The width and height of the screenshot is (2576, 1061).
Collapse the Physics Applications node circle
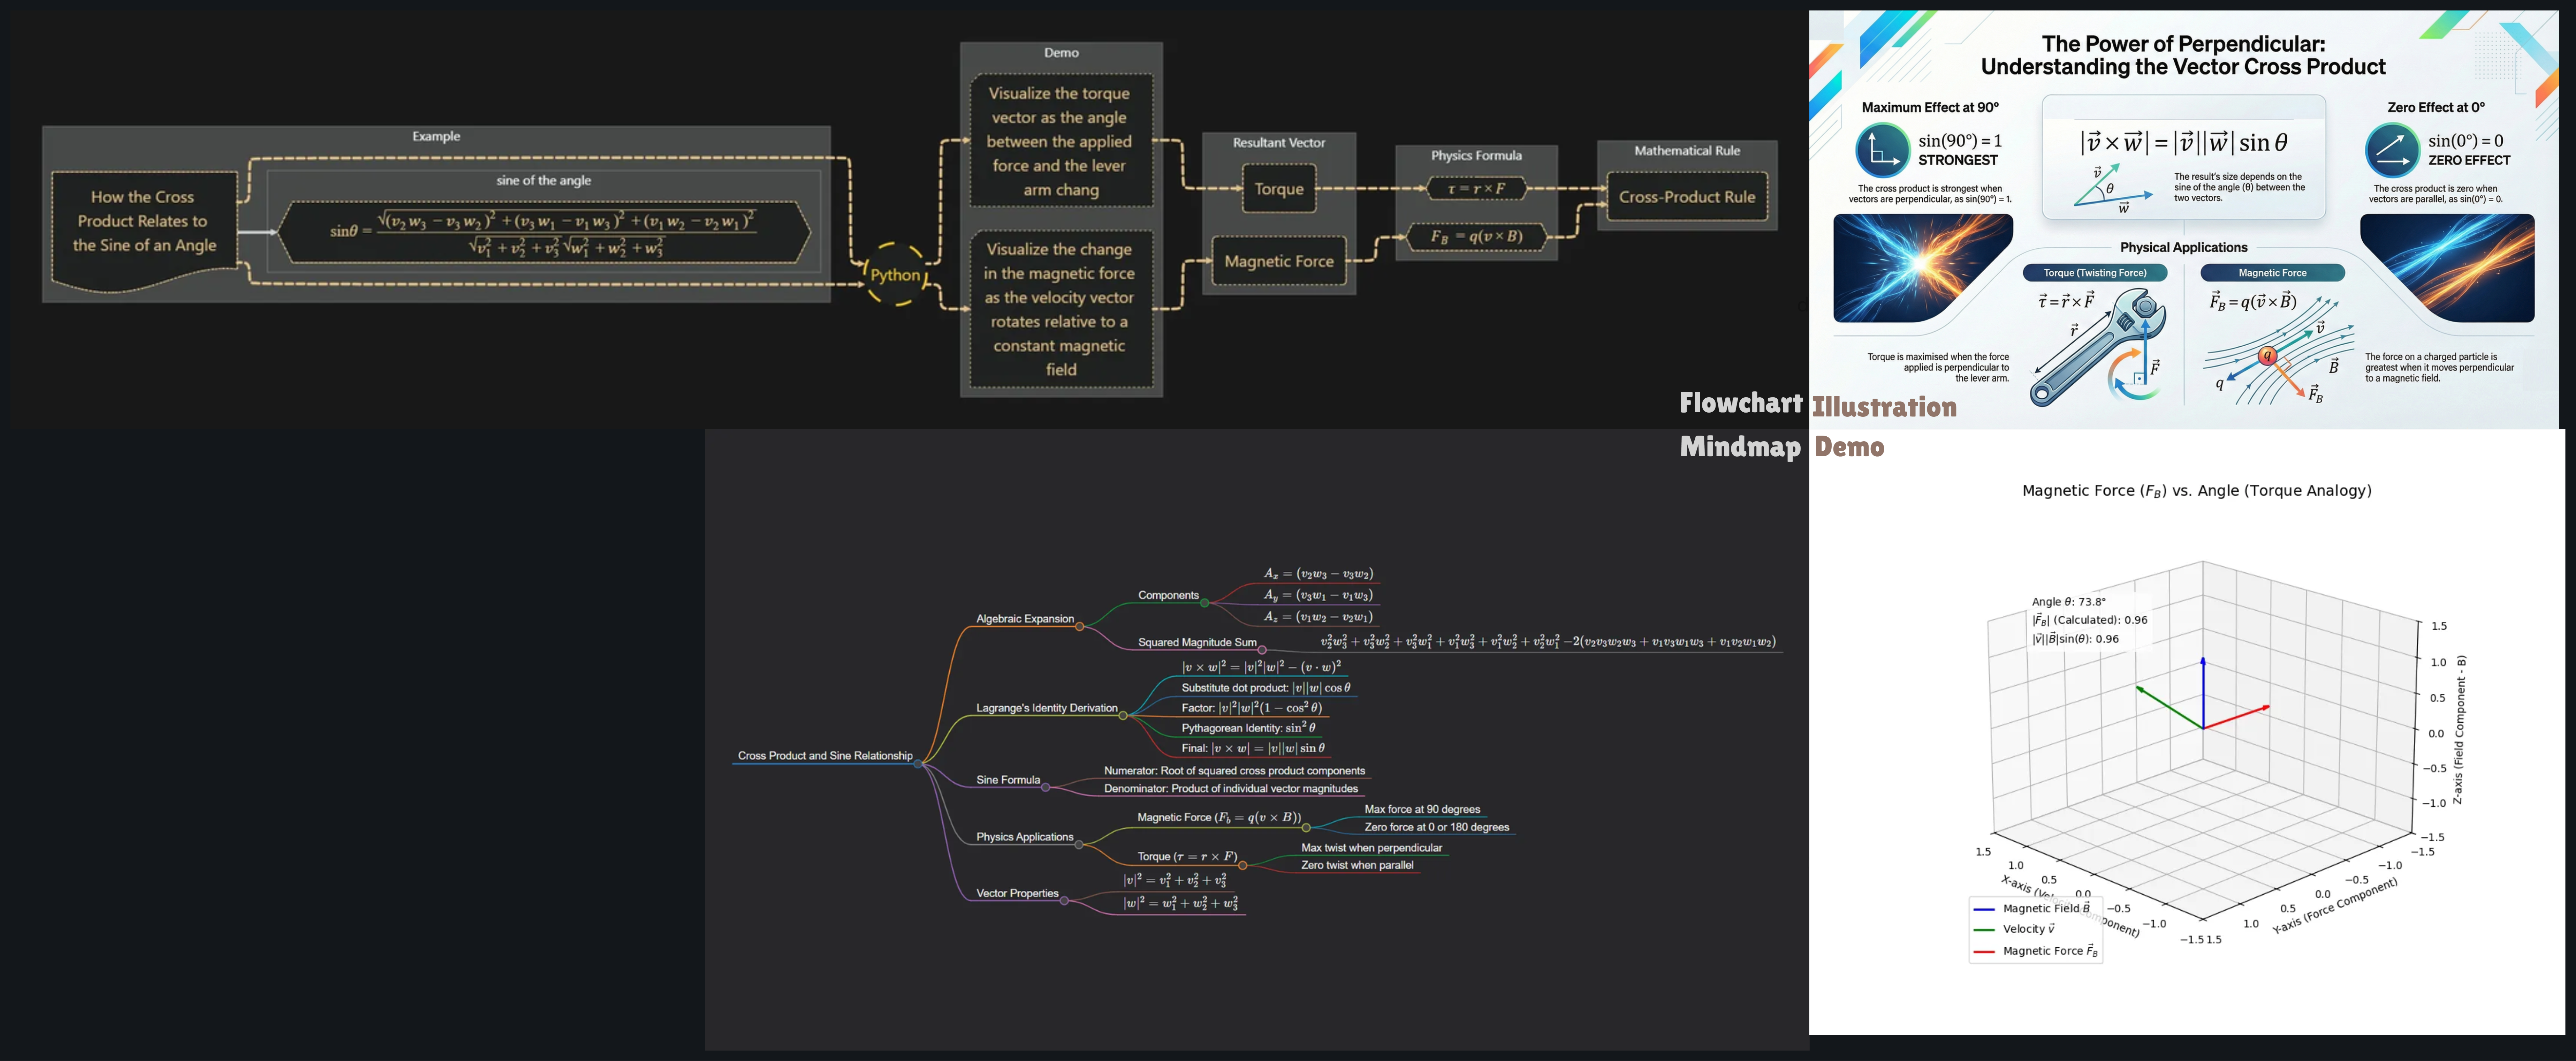[x=1079, y=845]
